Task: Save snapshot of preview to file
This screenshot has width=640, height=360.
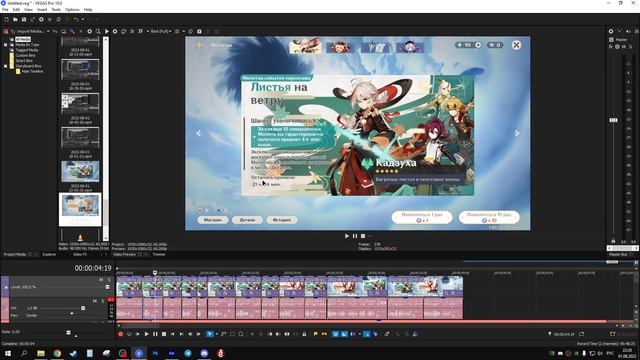Action: click(x=199, y=31)
